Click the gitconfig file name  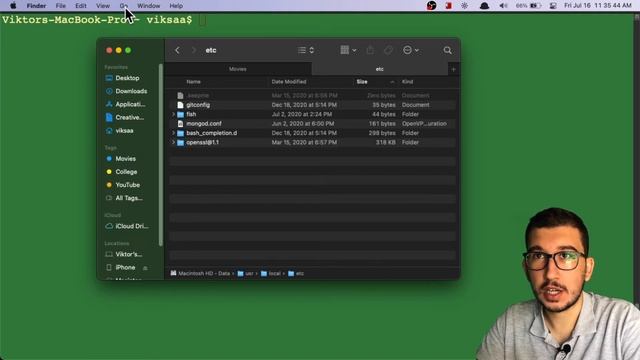pos(198,105)
